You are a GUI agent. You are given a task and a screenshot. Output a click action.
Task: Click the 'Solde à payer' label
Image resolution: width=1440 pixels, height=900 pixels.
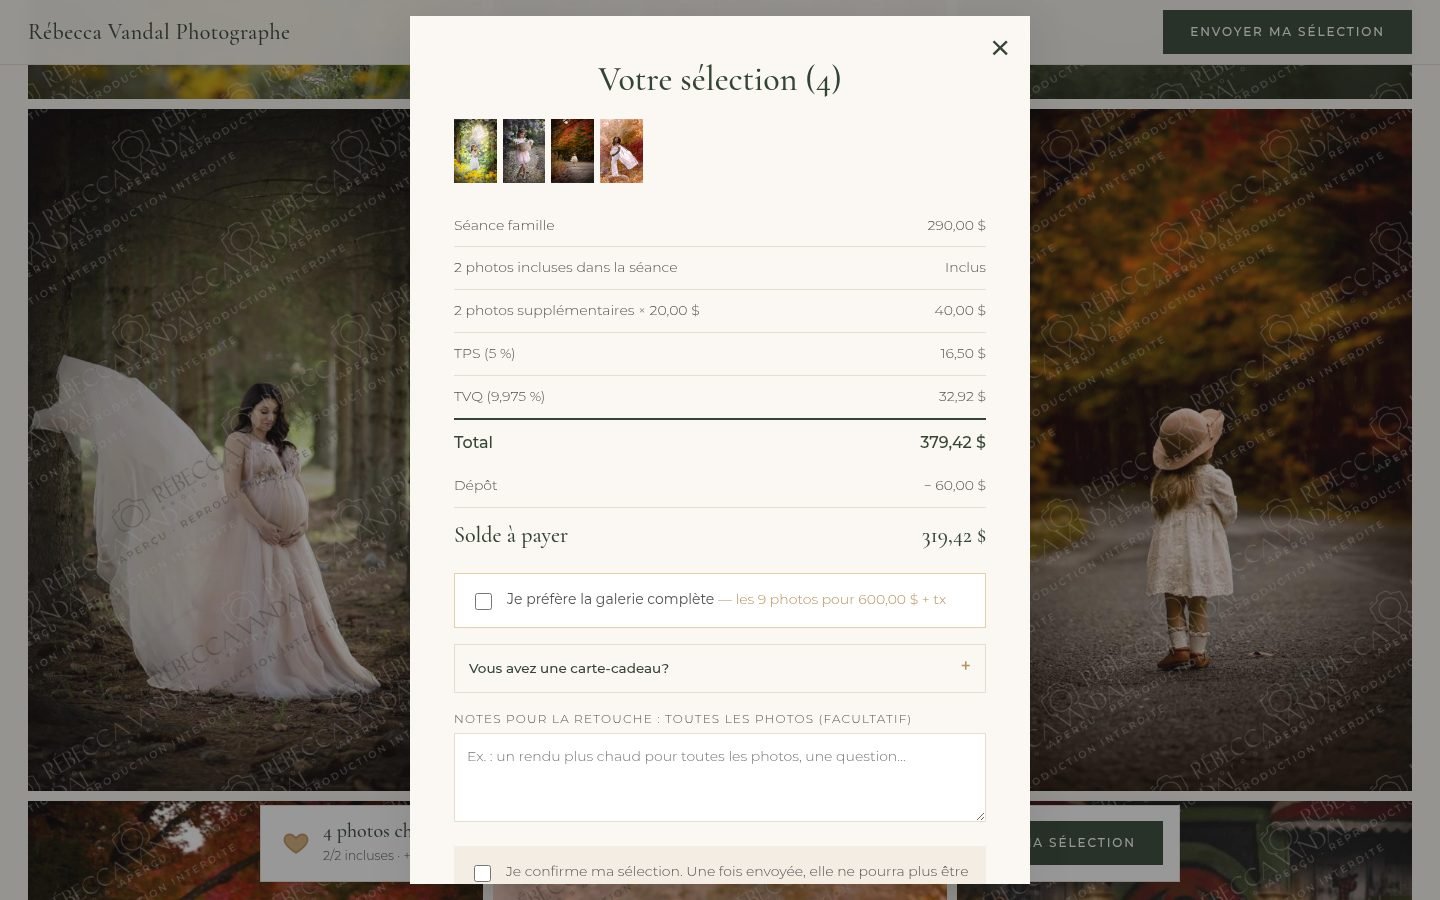point(511,536)
